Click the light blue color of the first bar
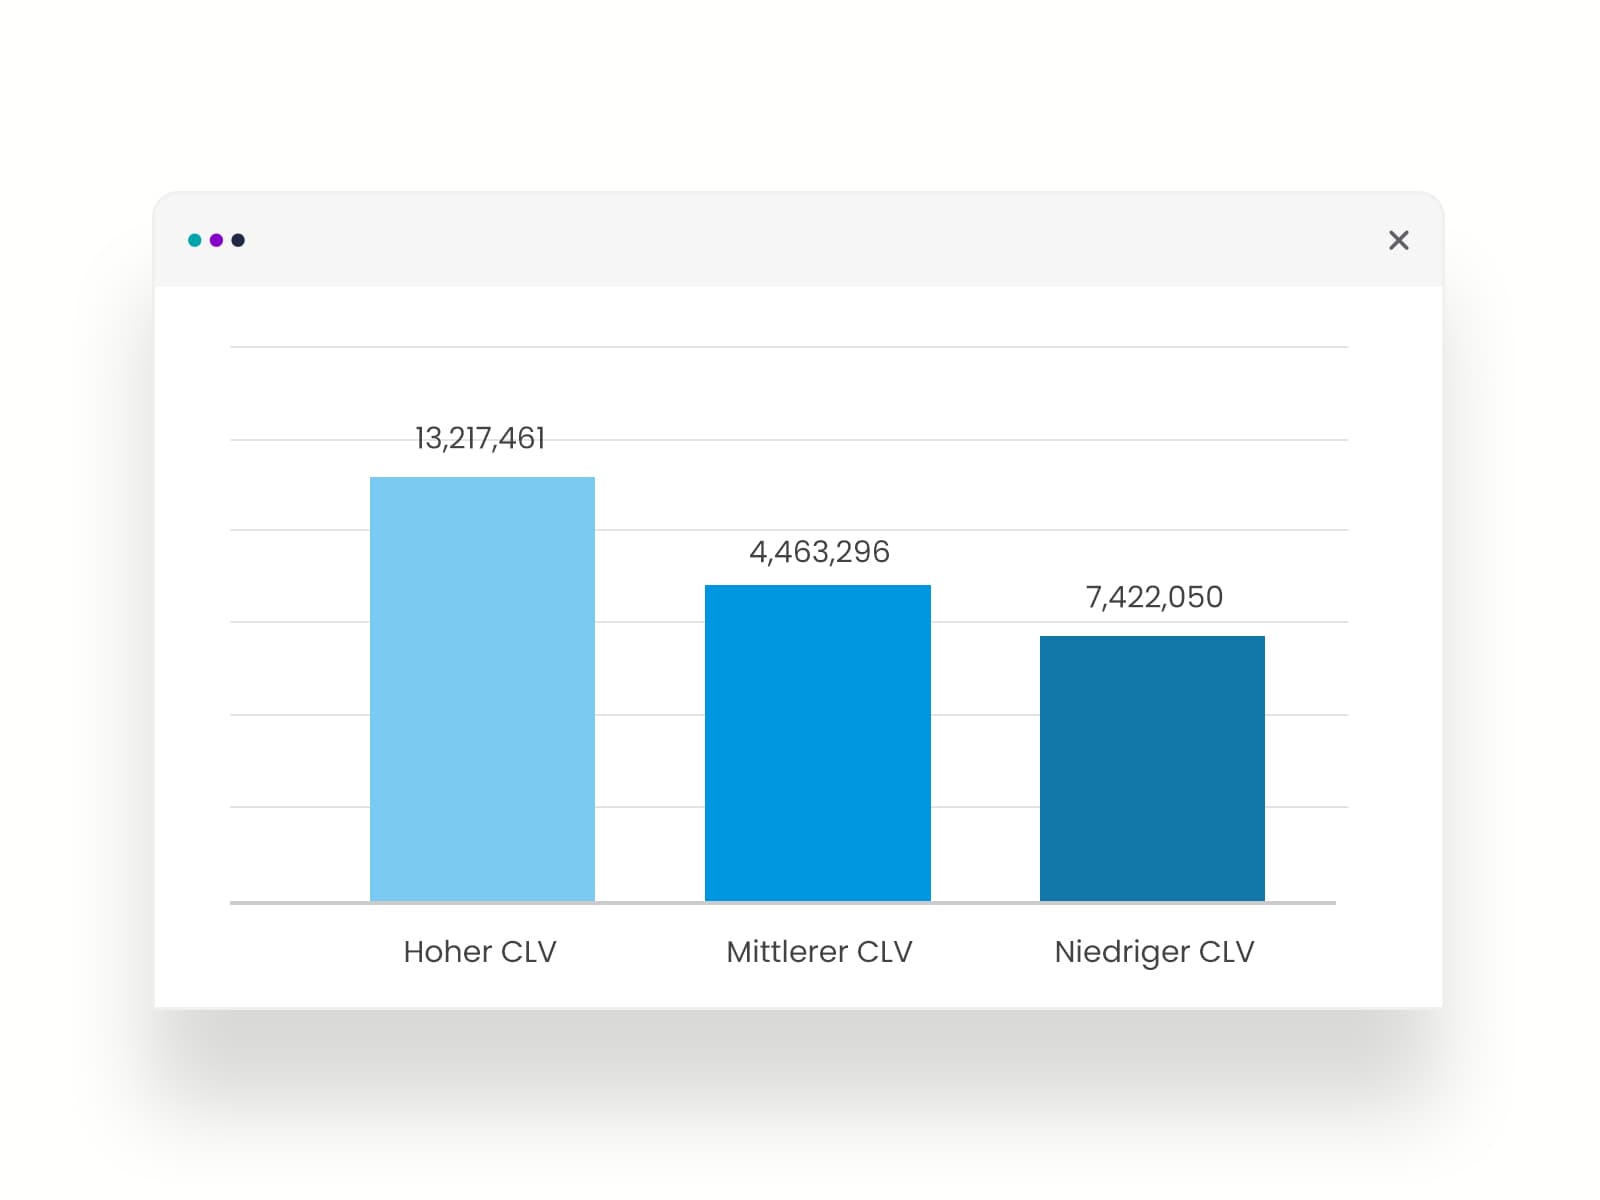This screenshot has height=1200, width=1600. click(482, 600)
